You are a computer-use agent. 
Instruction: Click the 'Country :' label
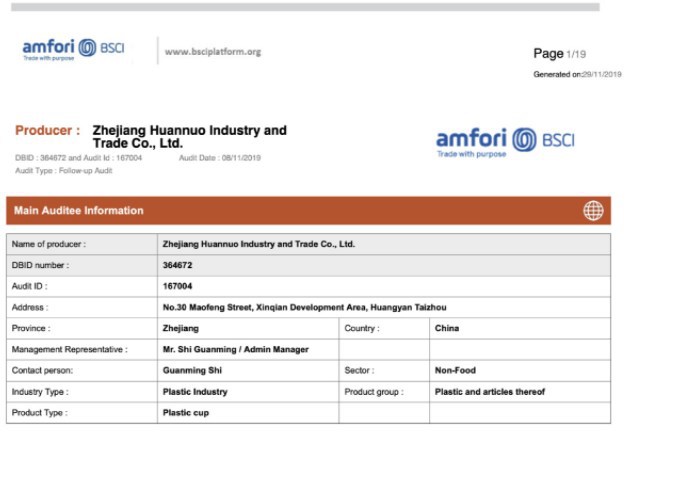pyautogui.click(x=362, y=328)
